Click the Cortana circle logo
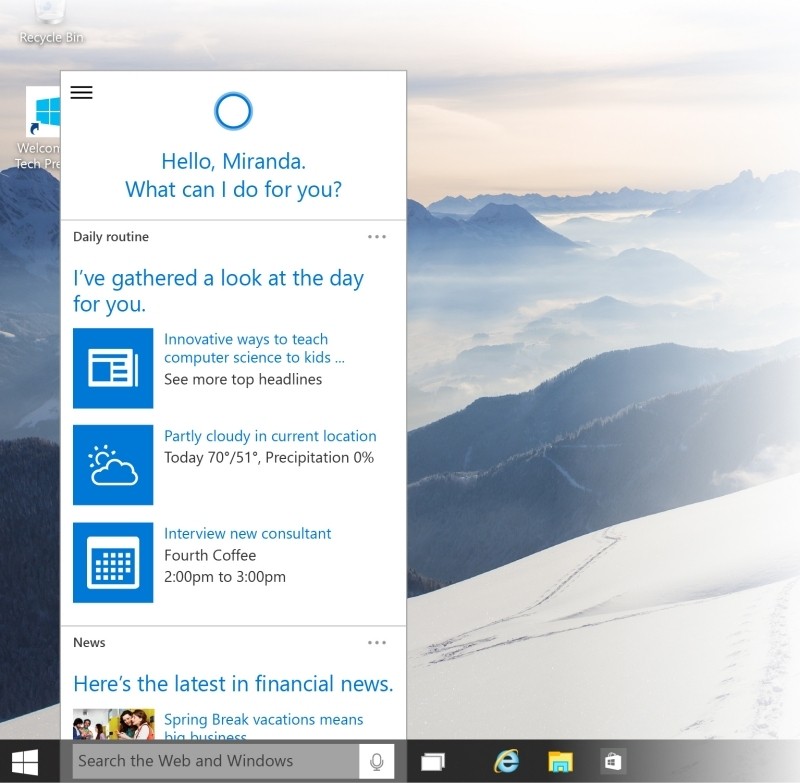The image size is (800, 783). coord(233,111)
